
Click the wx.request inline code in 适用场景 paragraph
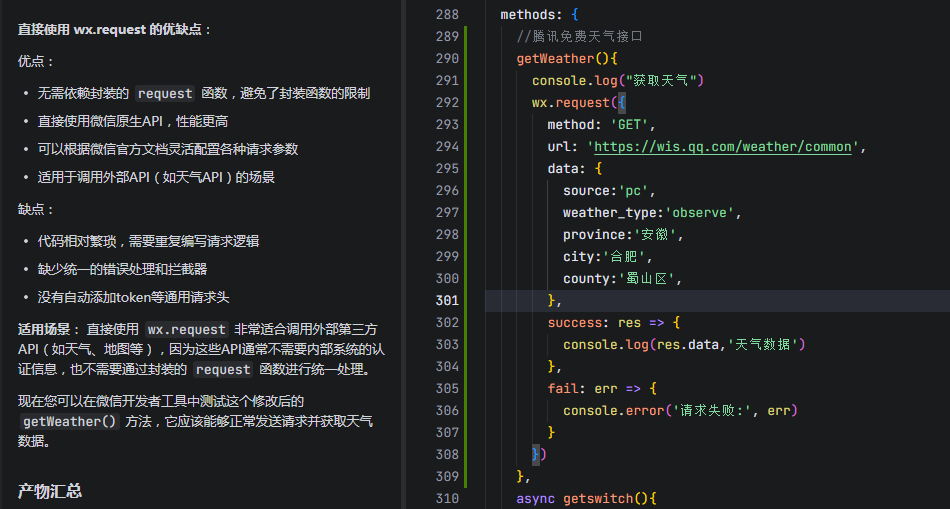click(186, 329)
